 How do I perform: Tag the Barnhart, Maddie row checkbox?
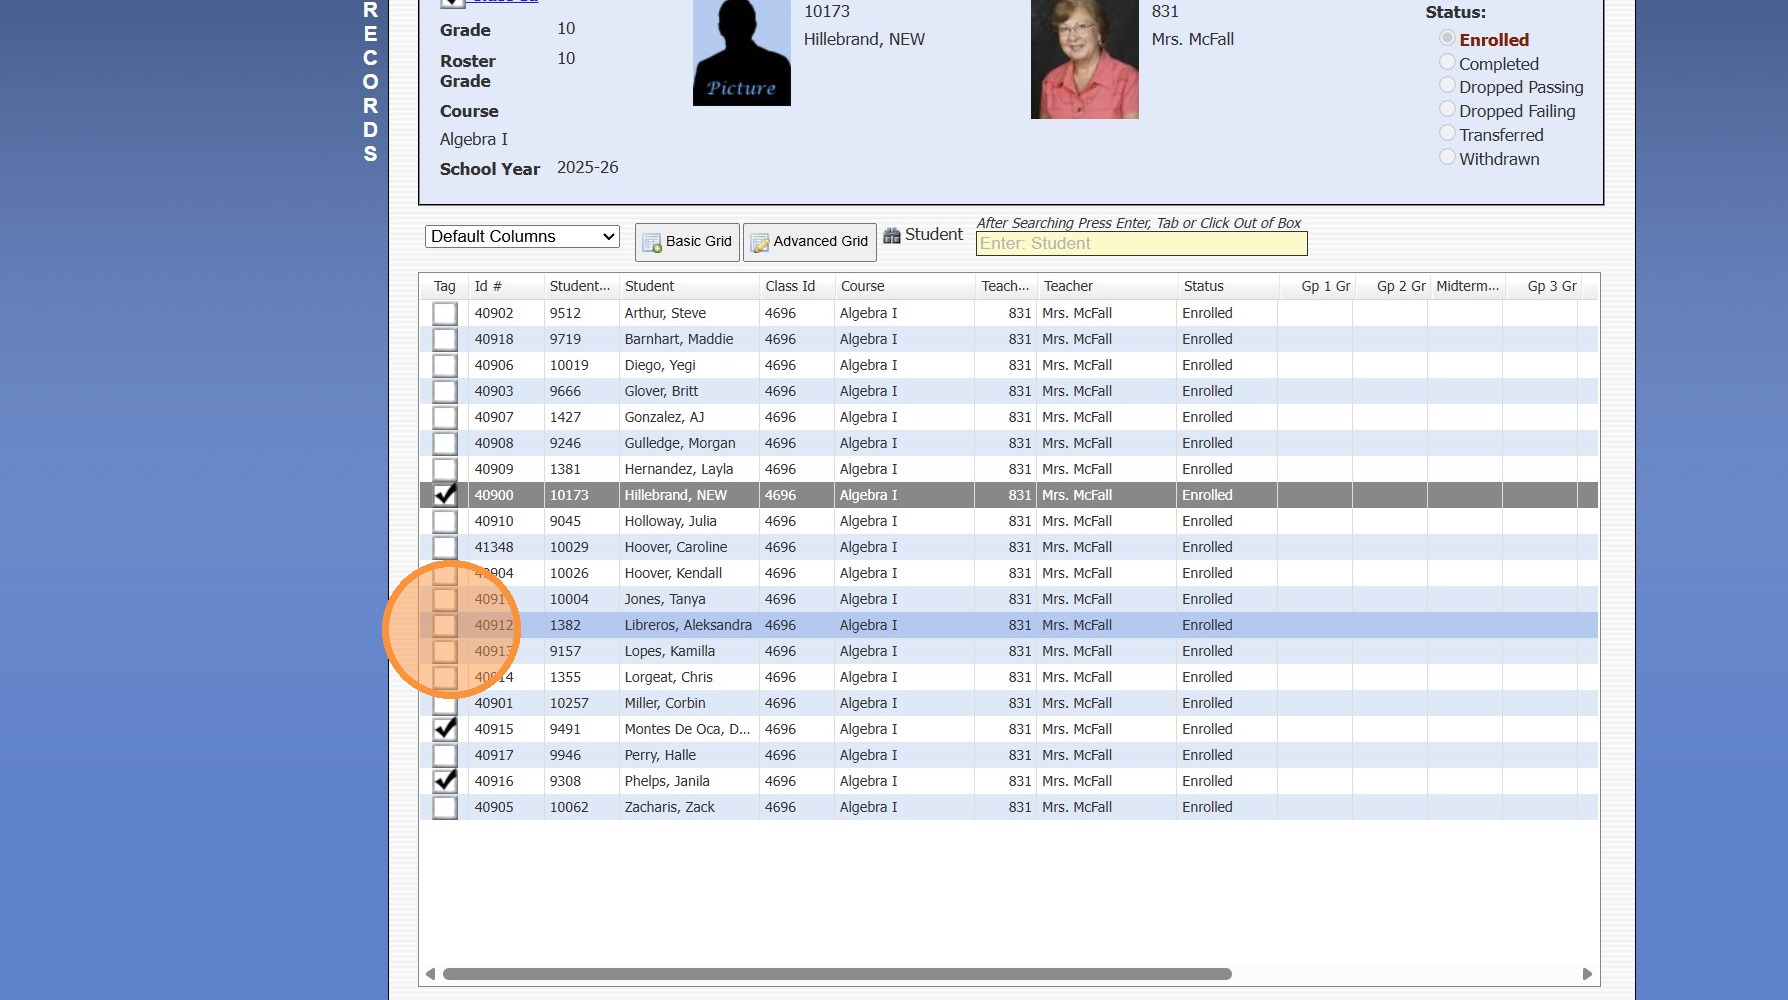coord(445,340)
